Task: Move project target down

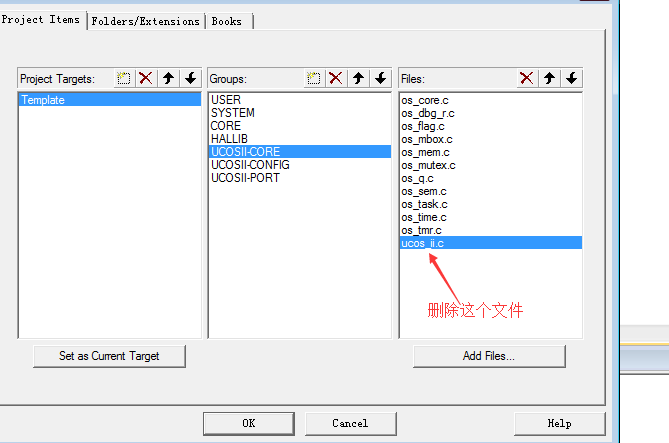Action: pyautogui.click(x=191, y=79)
